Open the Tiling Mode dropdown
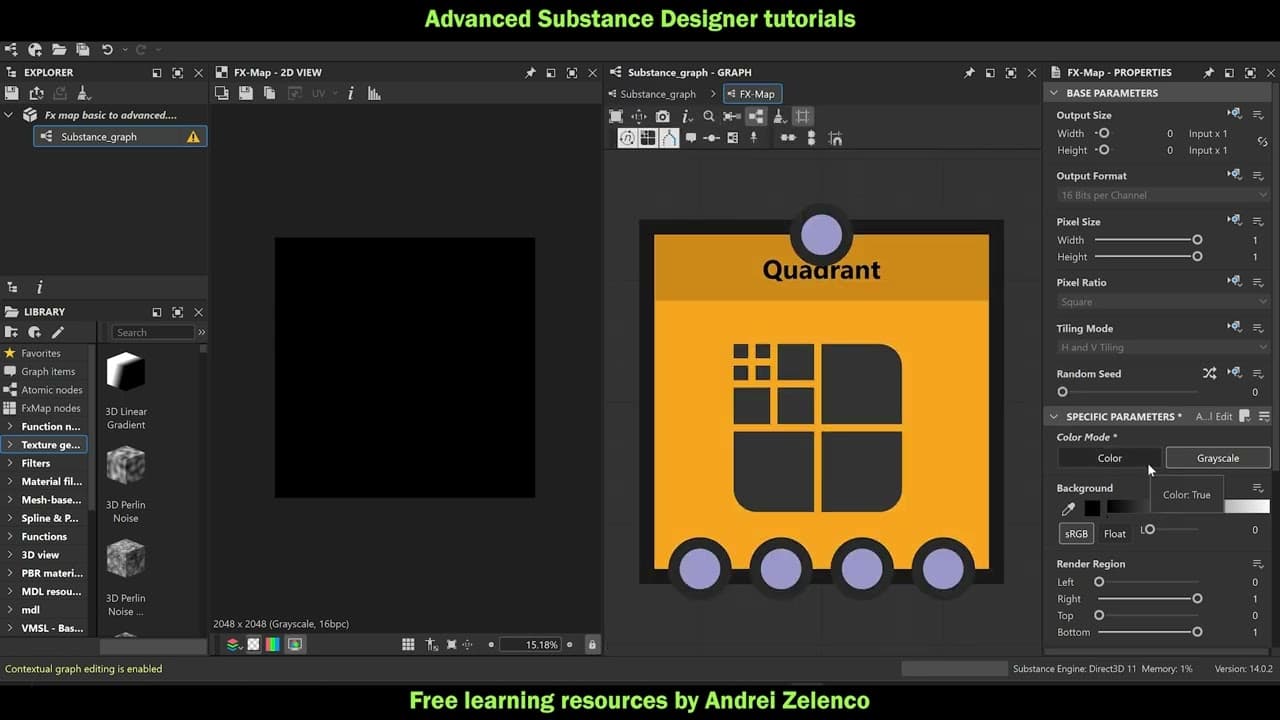1280x720 pixels. click(1163, 347)
